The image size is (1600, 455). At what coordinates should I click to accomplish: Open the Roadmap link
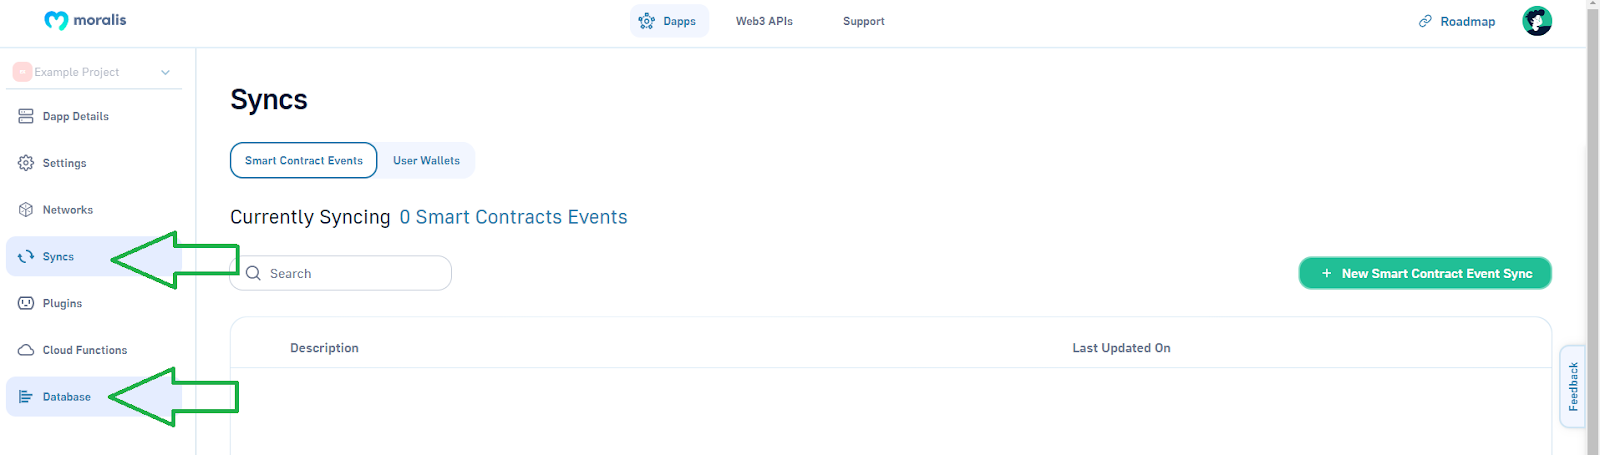pos(1457,21)
